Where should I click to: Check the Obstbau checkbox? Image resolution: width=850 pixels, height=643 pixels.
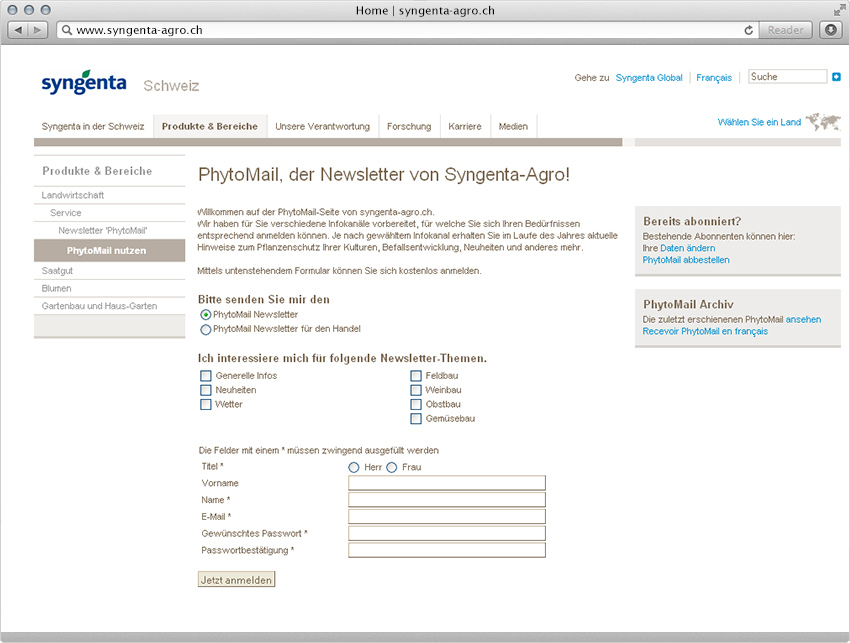[x=416, y=404]
